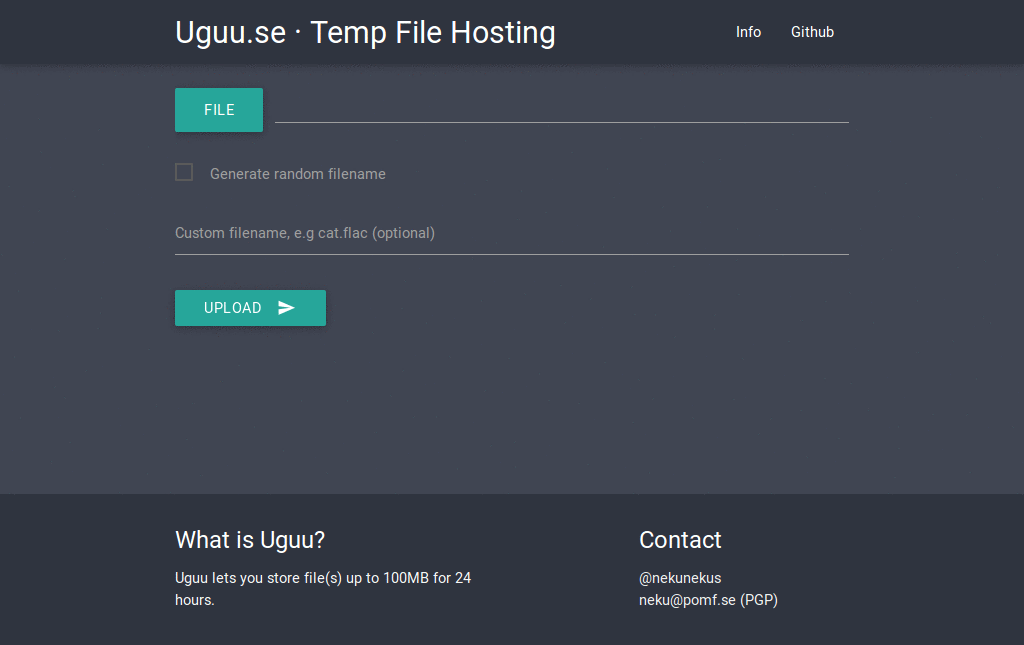Click the neku@pomf.se email address
The image size is (1024, 645).
click(687, 600)
